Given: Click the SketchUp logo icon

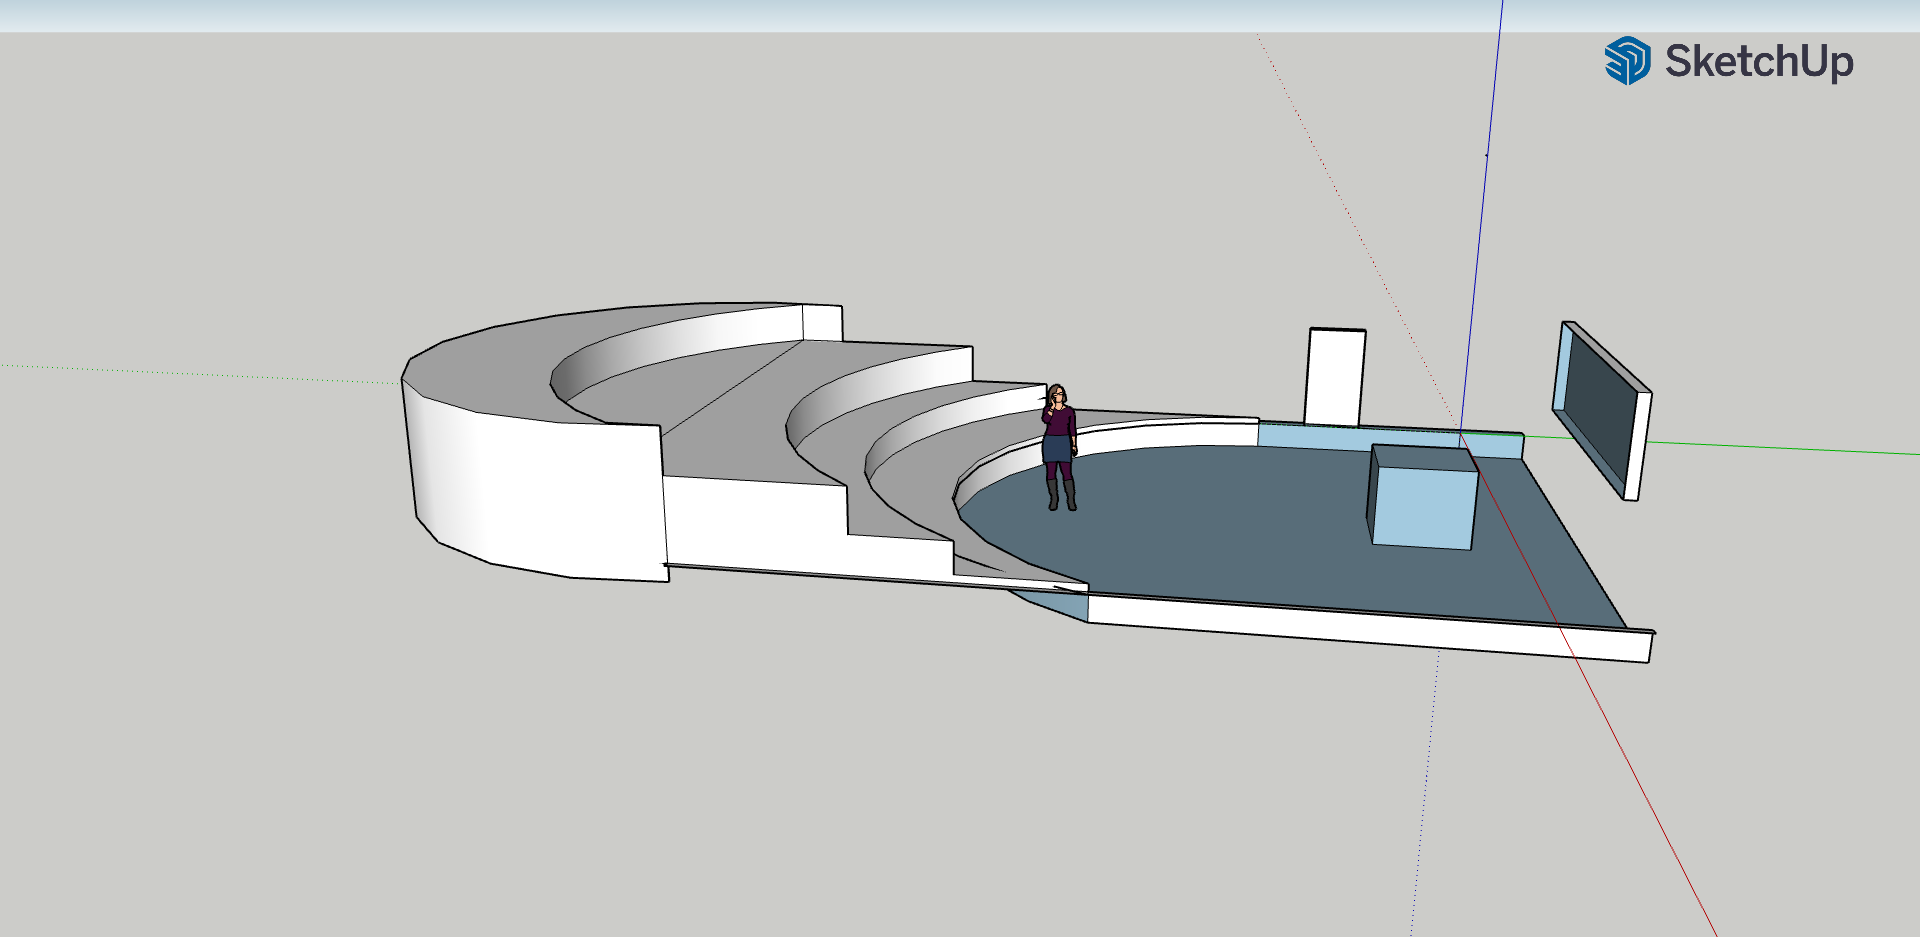Looking at the screenshot, I should coord(1627,61).
